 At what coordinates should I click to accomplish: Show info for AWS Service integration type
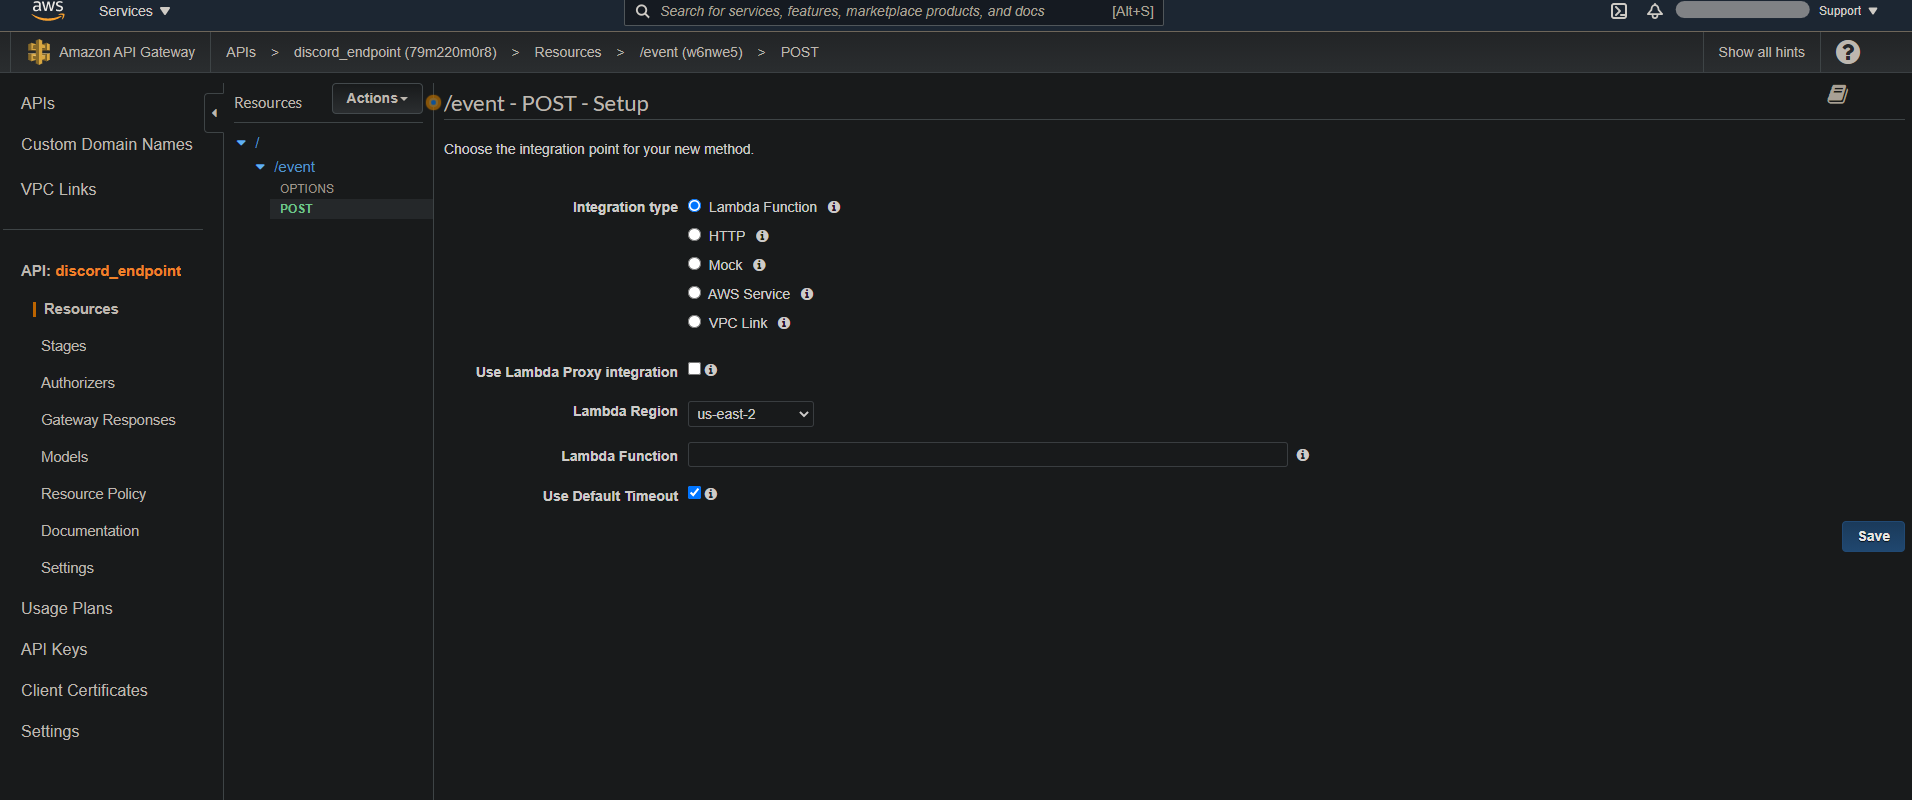pyautogui.click(x=807, y=294)
